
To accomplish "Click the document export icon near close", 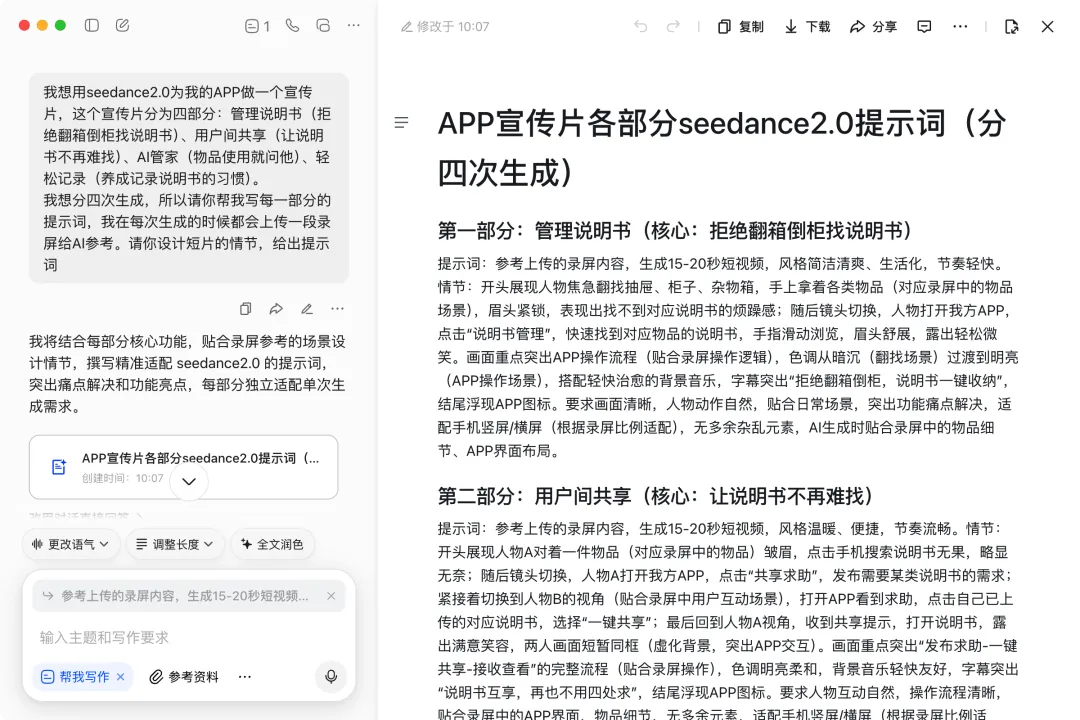I will coord(1011,26).
